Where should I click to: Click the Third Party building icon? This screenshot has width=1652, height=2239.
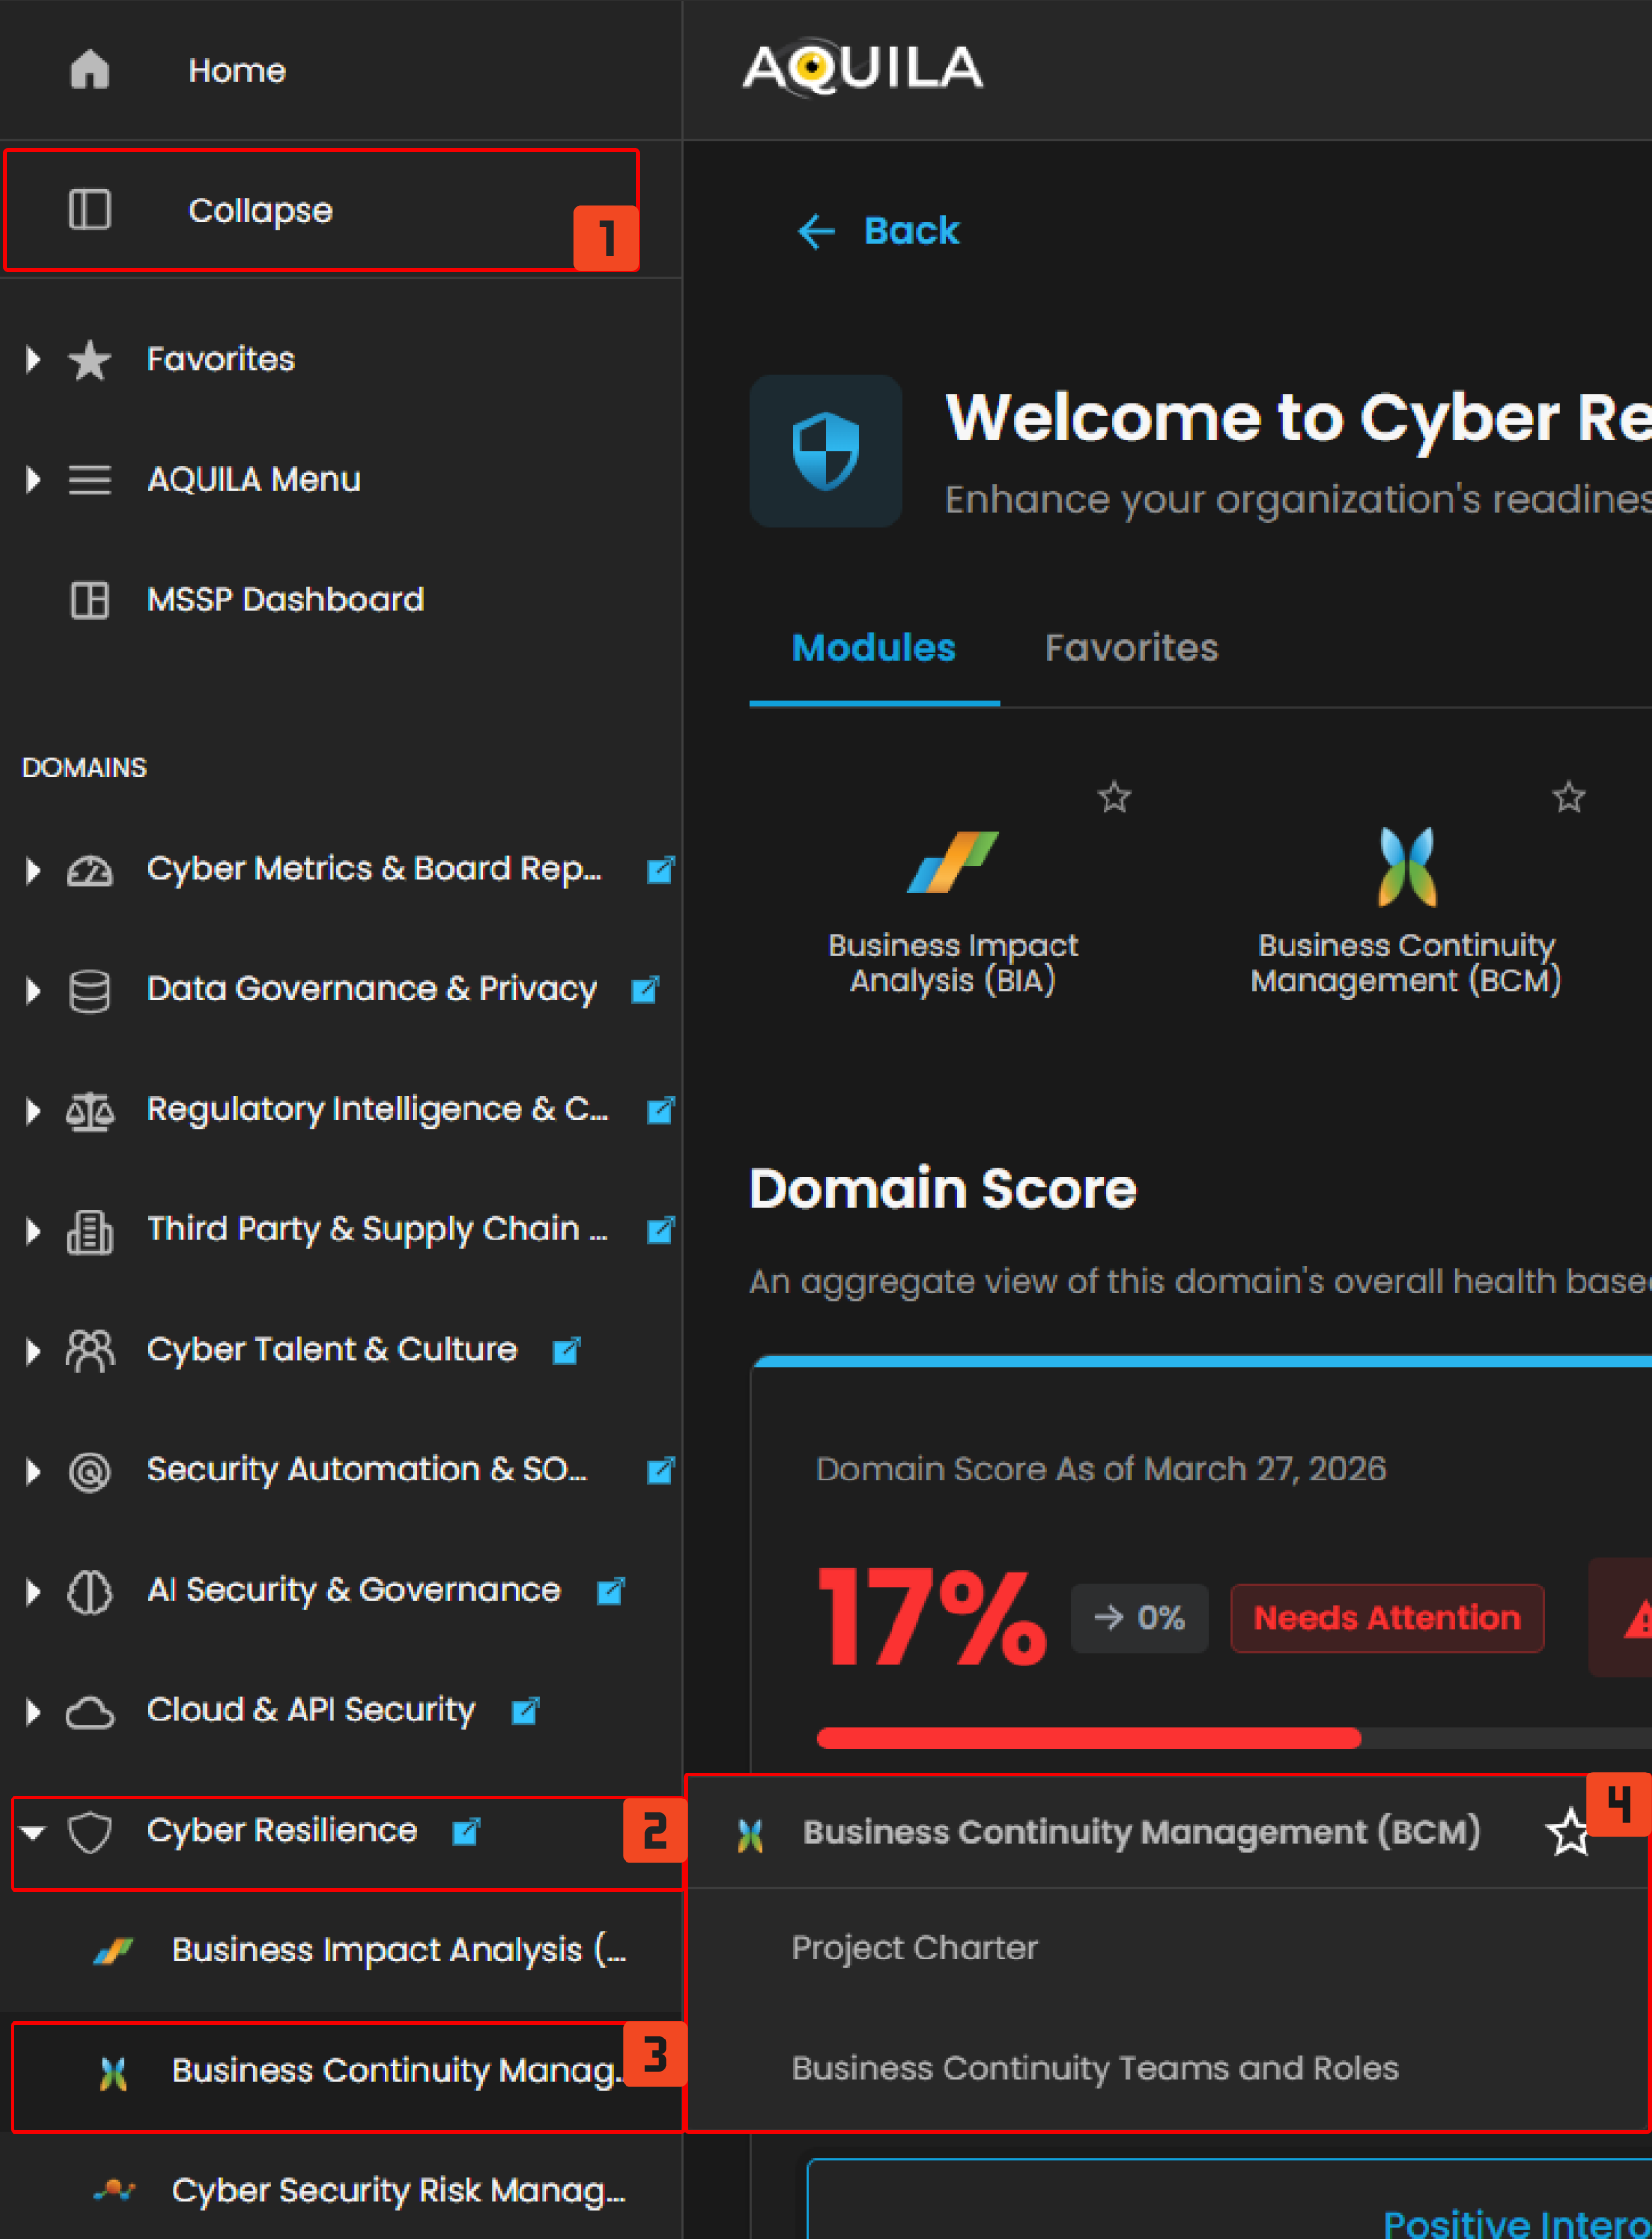click(x=90, y=1231)
